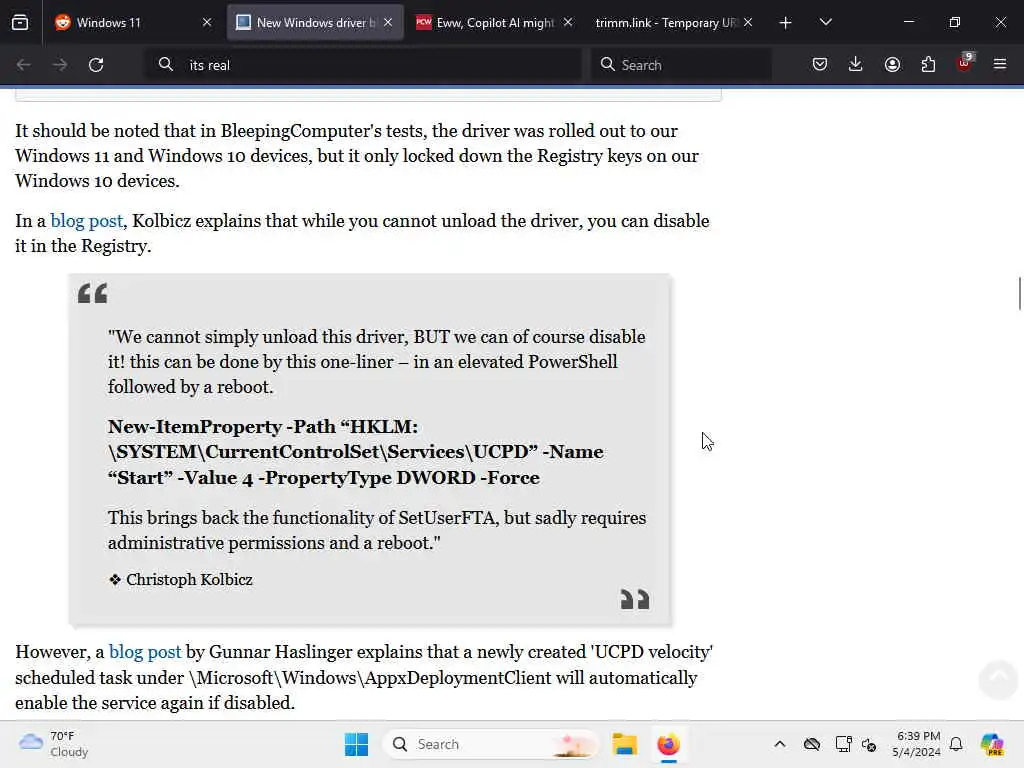Open the notifications bell icon
The image size is (1024, 768).
[956, 744]
